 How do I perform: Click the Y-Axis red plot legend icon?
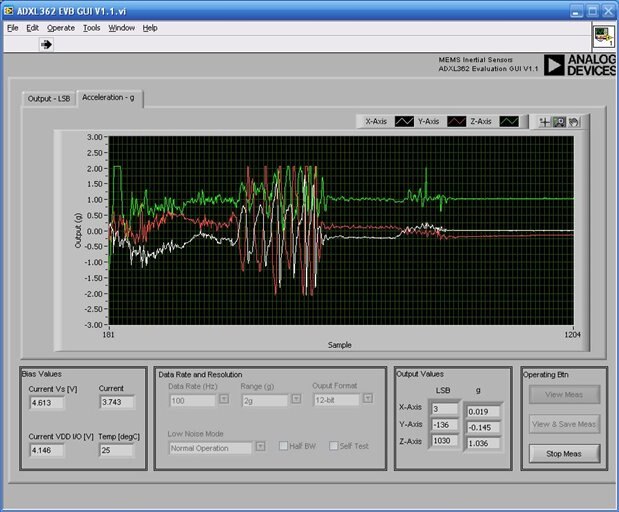456,121
